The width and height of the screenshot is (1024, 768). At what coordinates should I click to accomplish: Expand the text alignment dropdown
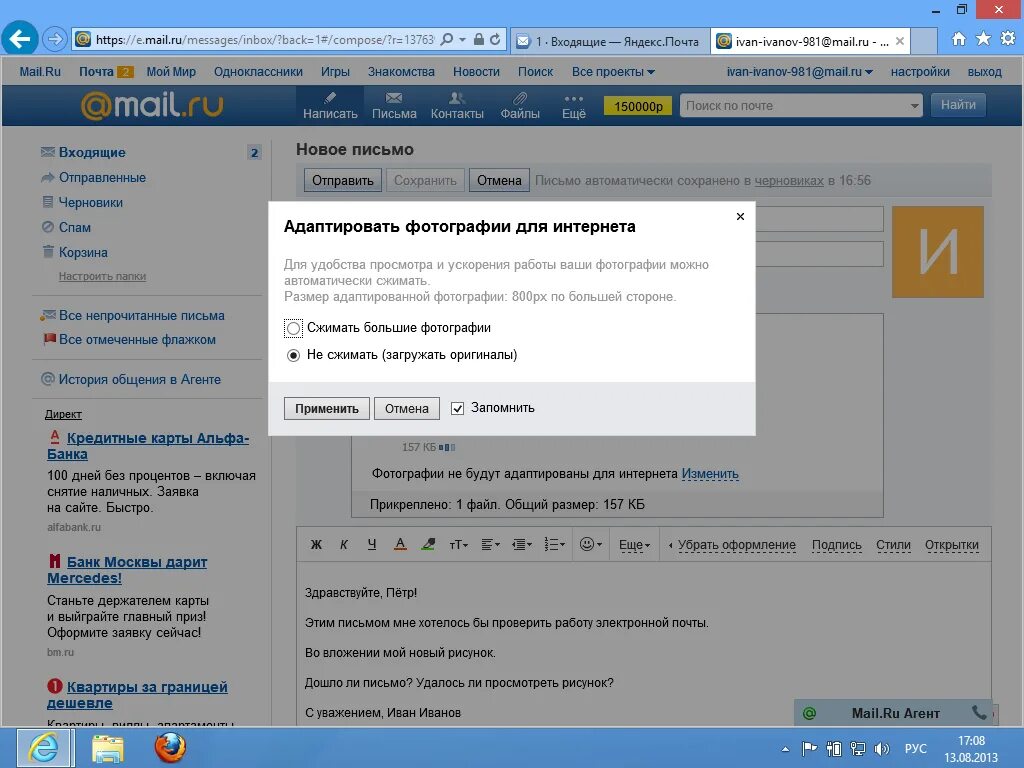(490, 545)
